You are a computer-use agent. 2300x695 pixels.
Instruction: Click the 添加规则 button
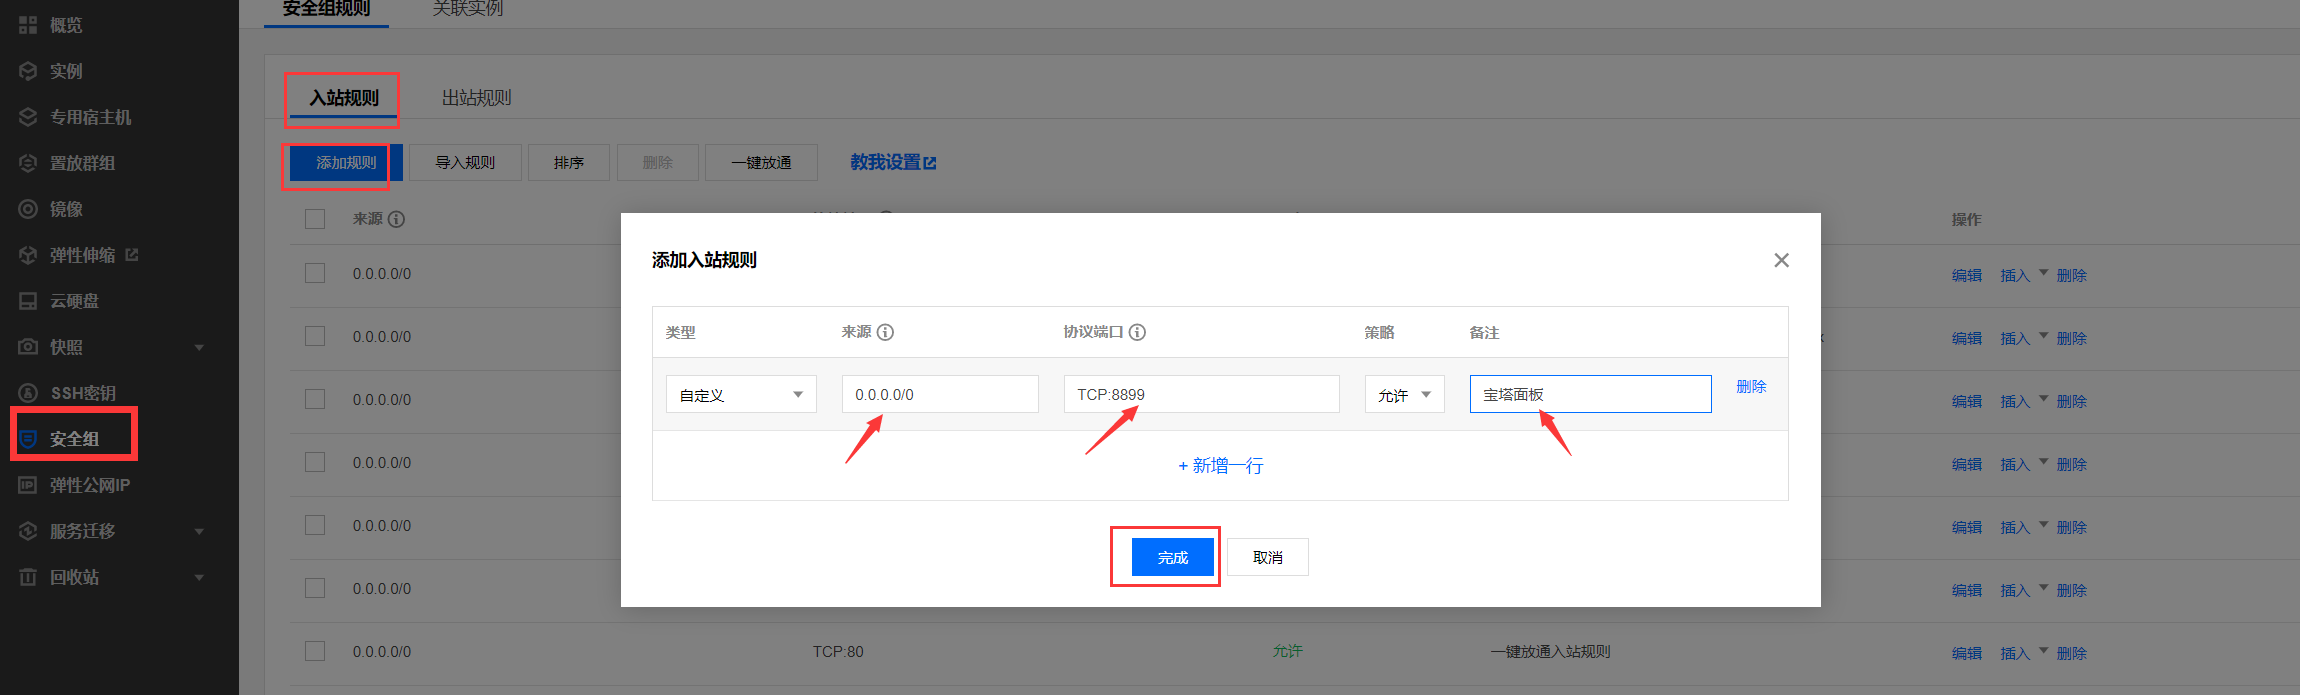(x=346, y=162)
